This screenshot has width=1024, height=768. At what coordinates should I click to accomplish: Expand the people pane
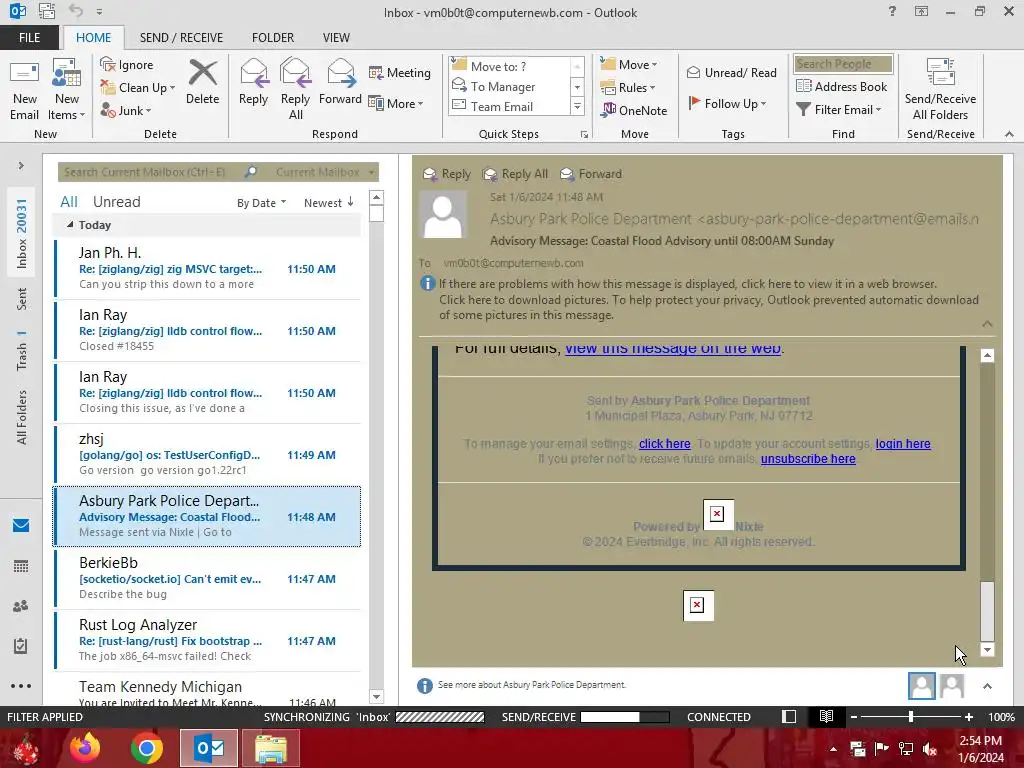coord(987,686)
